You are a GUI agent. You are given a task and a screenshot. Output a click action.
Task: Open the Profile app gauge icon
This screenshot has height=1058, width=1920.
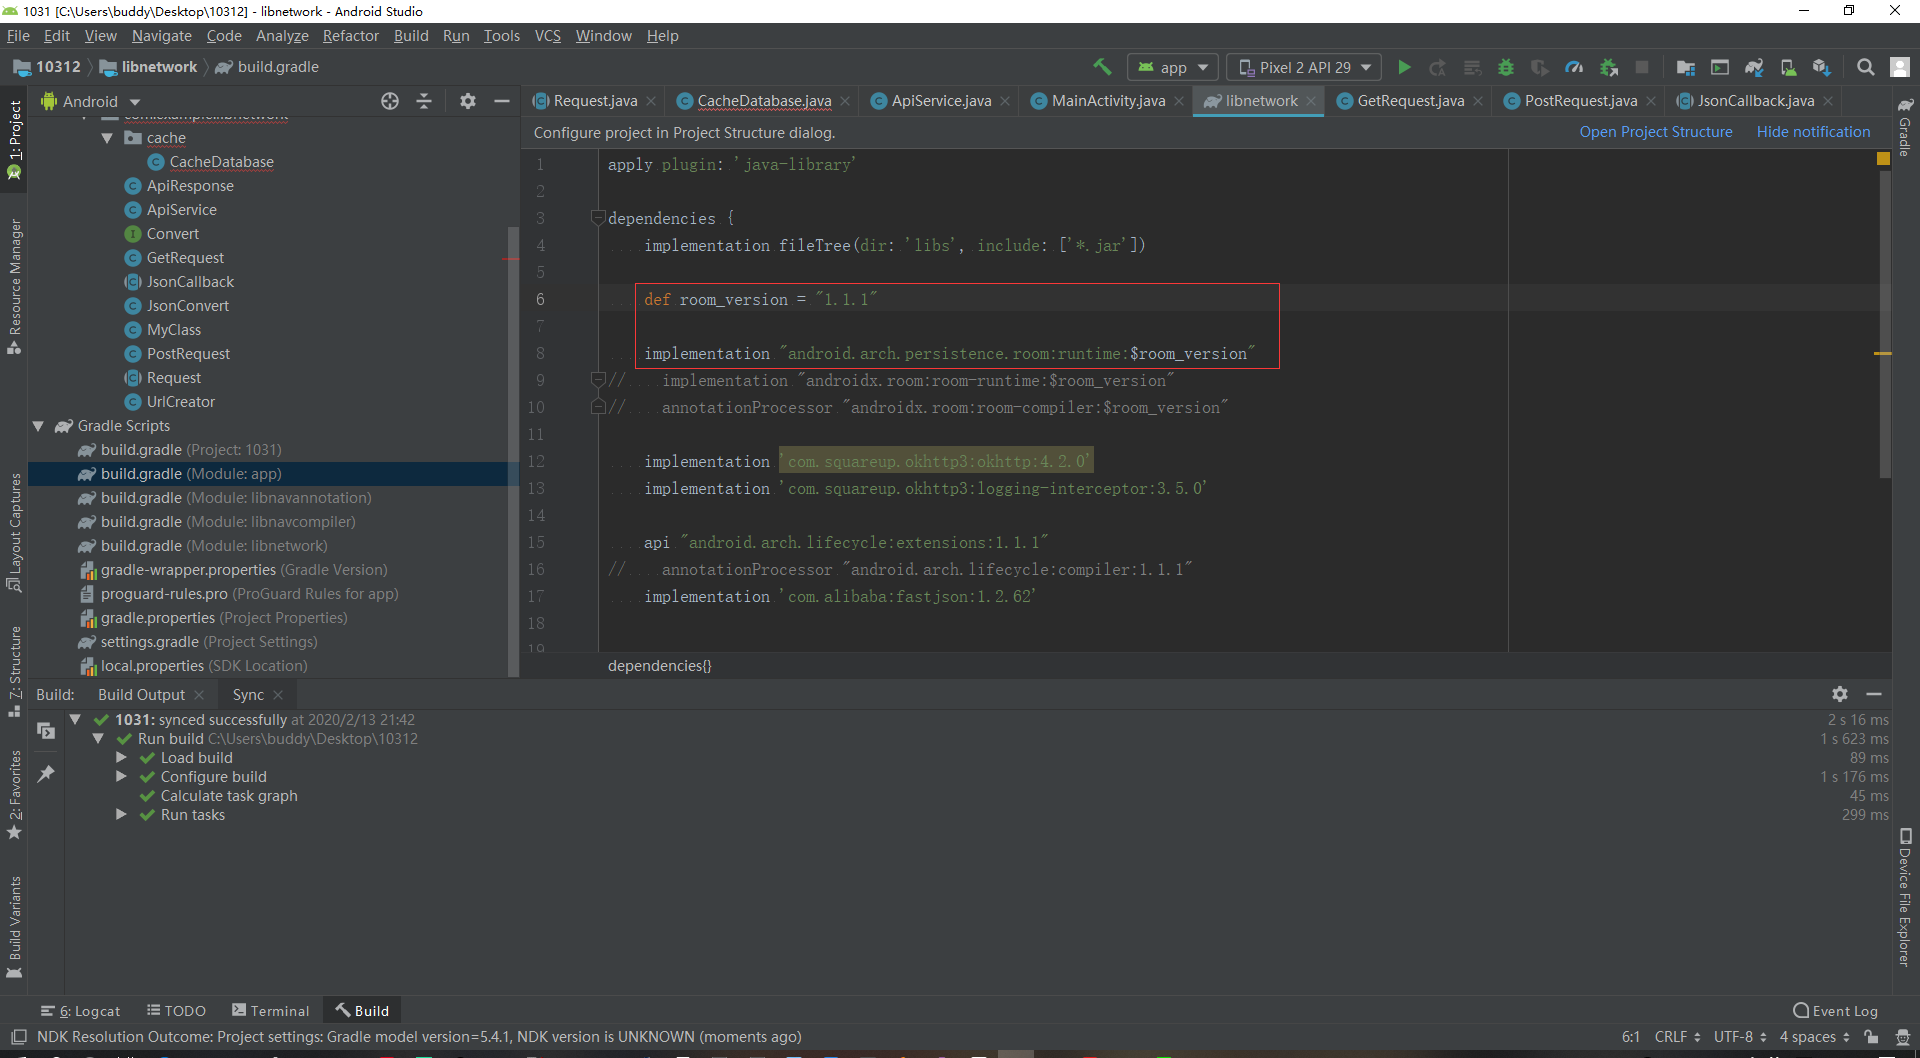click(1574, 67)
